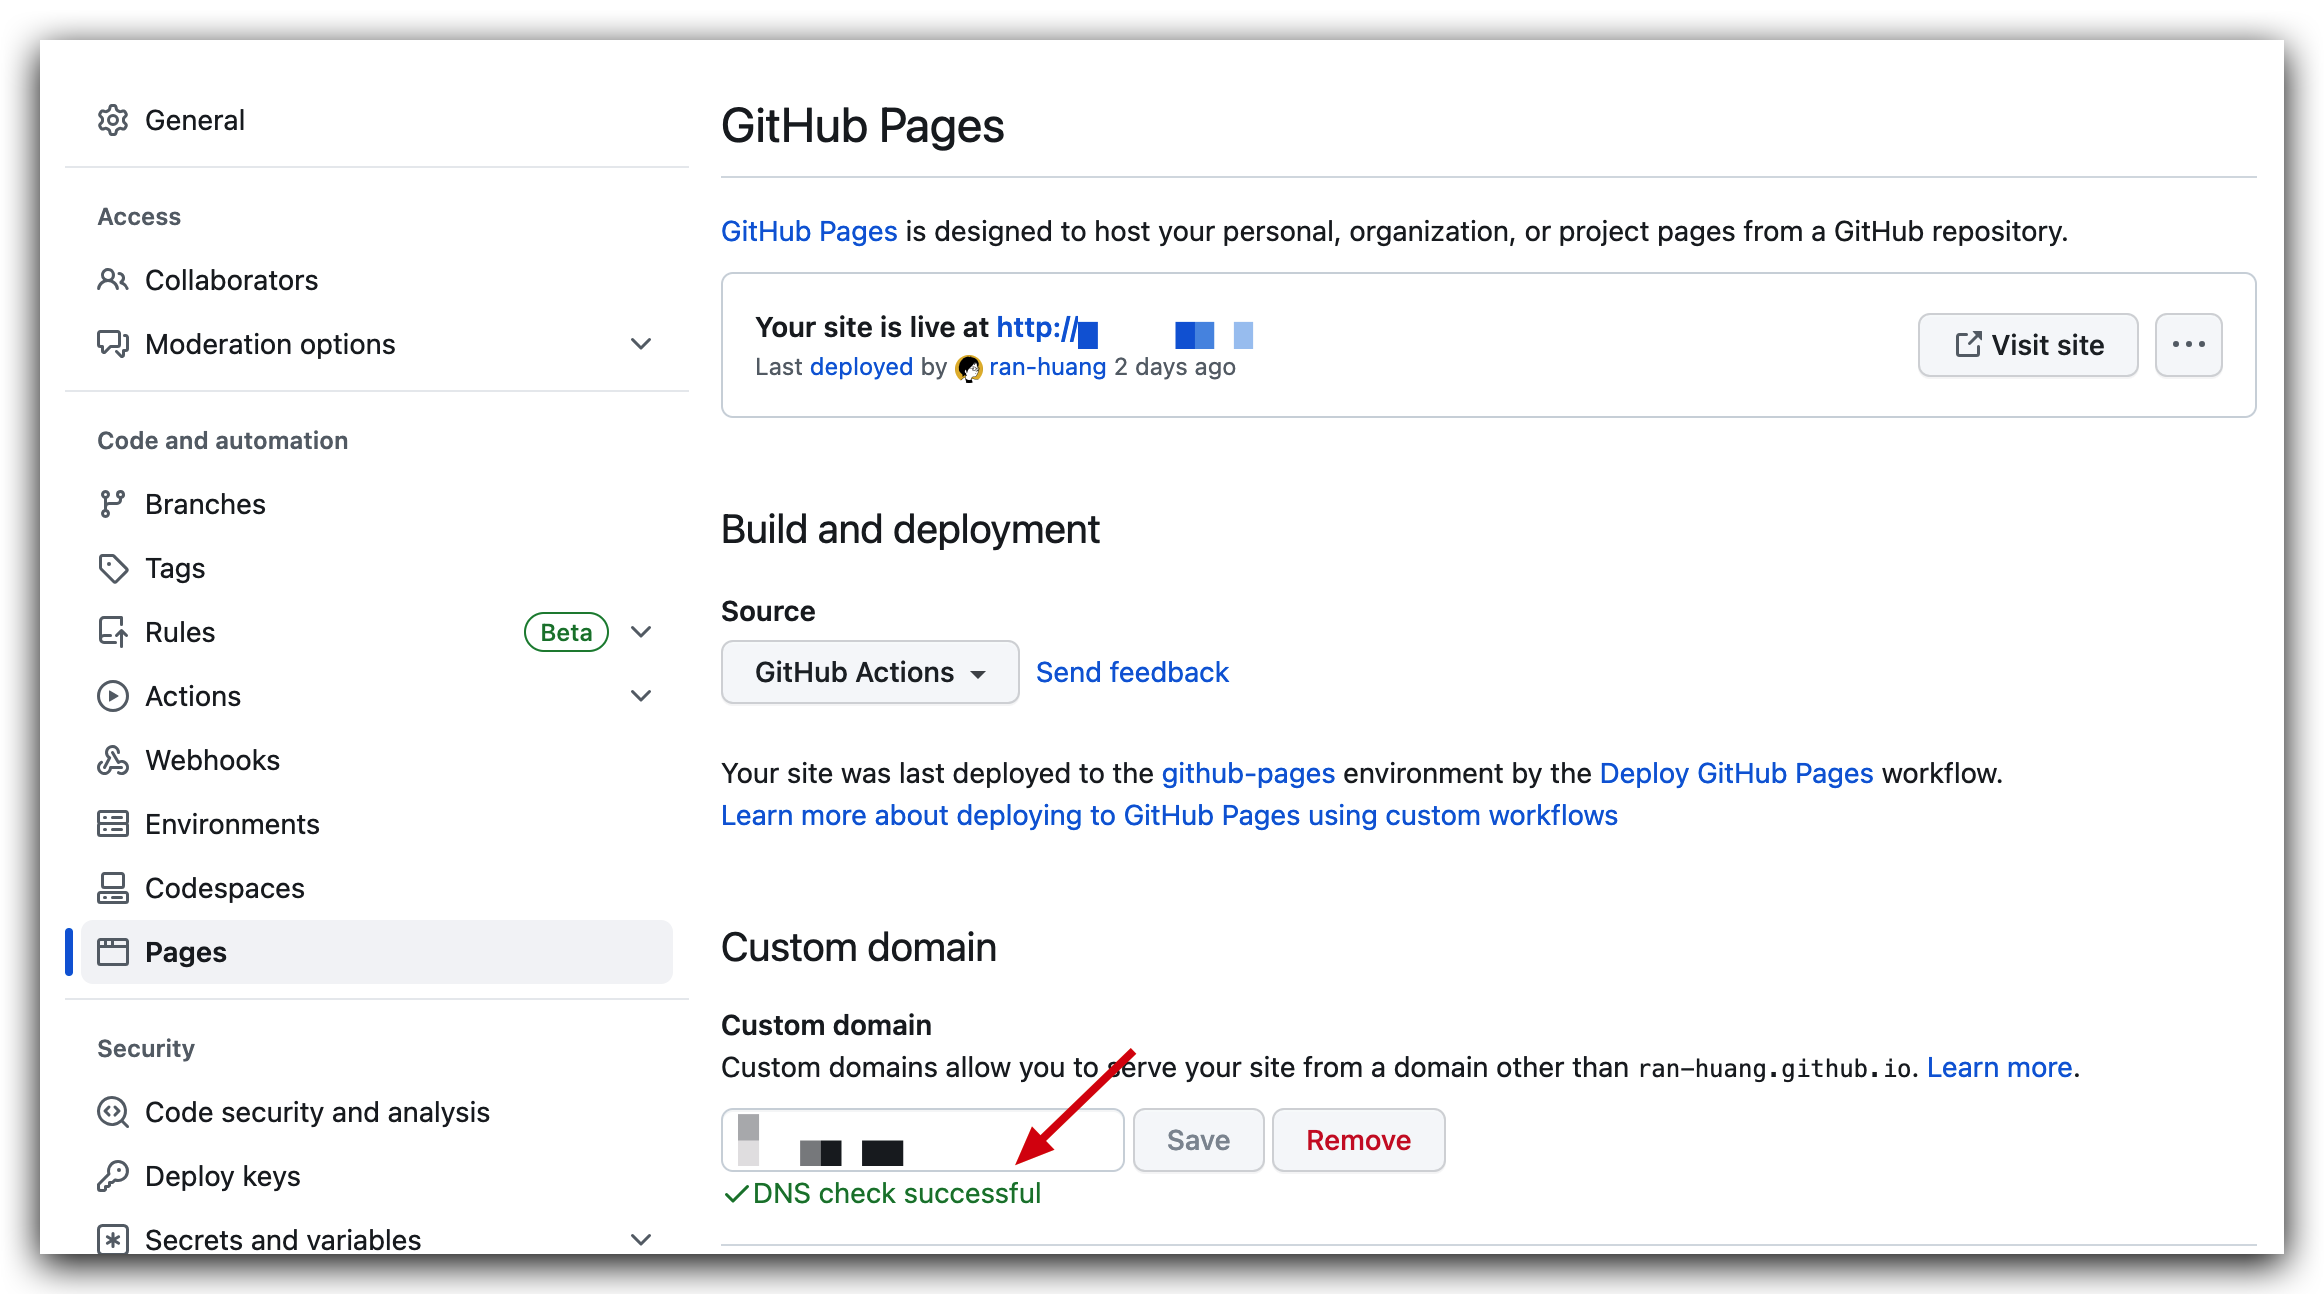The image size is (2324, 1294).
Task: Click the General gear icon
Action: [x=113, y=120]
